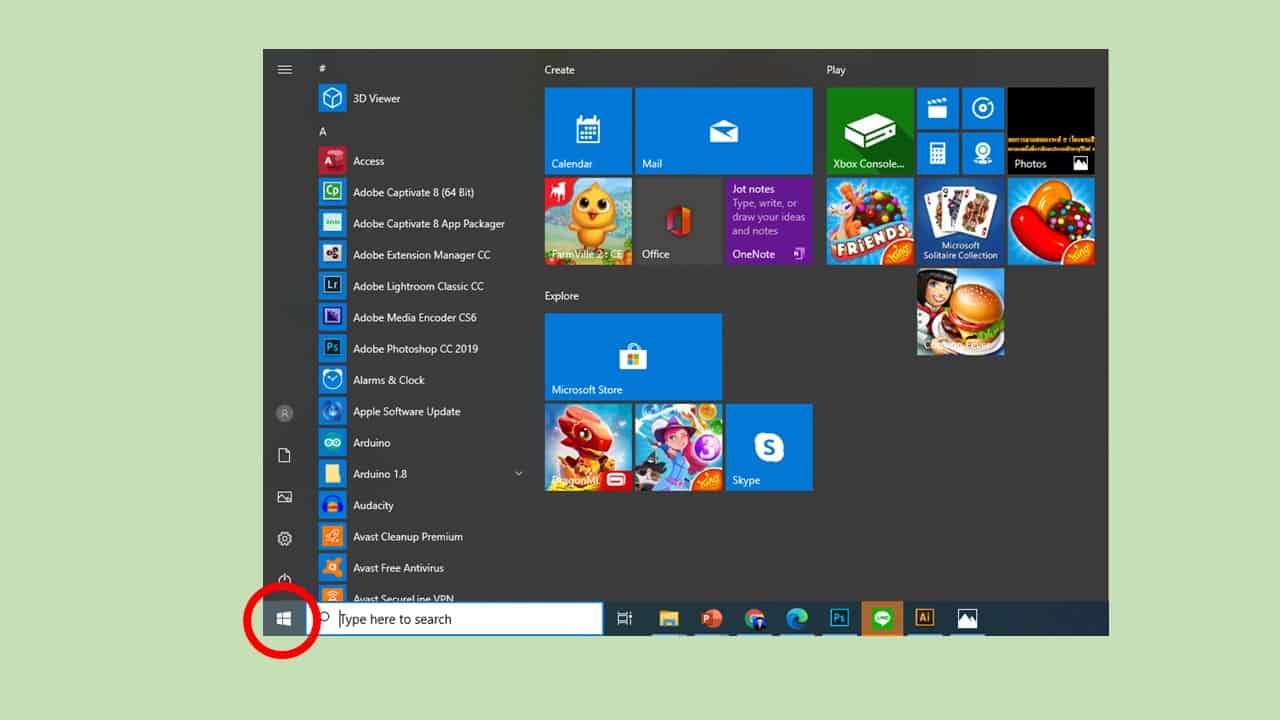
Task: Click the Type here to search box
Action: (x=455, y=619)
